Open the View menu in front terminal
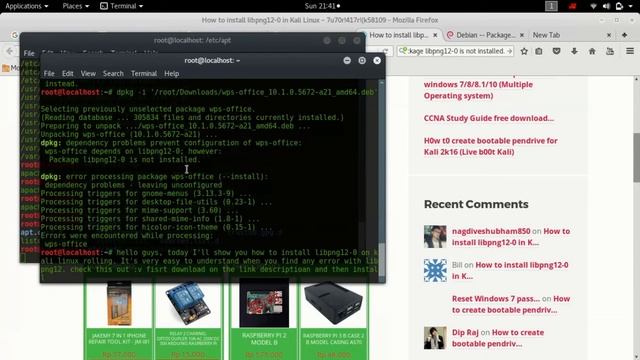The width and height of the screenshot is (640, 360). [88, 73]
